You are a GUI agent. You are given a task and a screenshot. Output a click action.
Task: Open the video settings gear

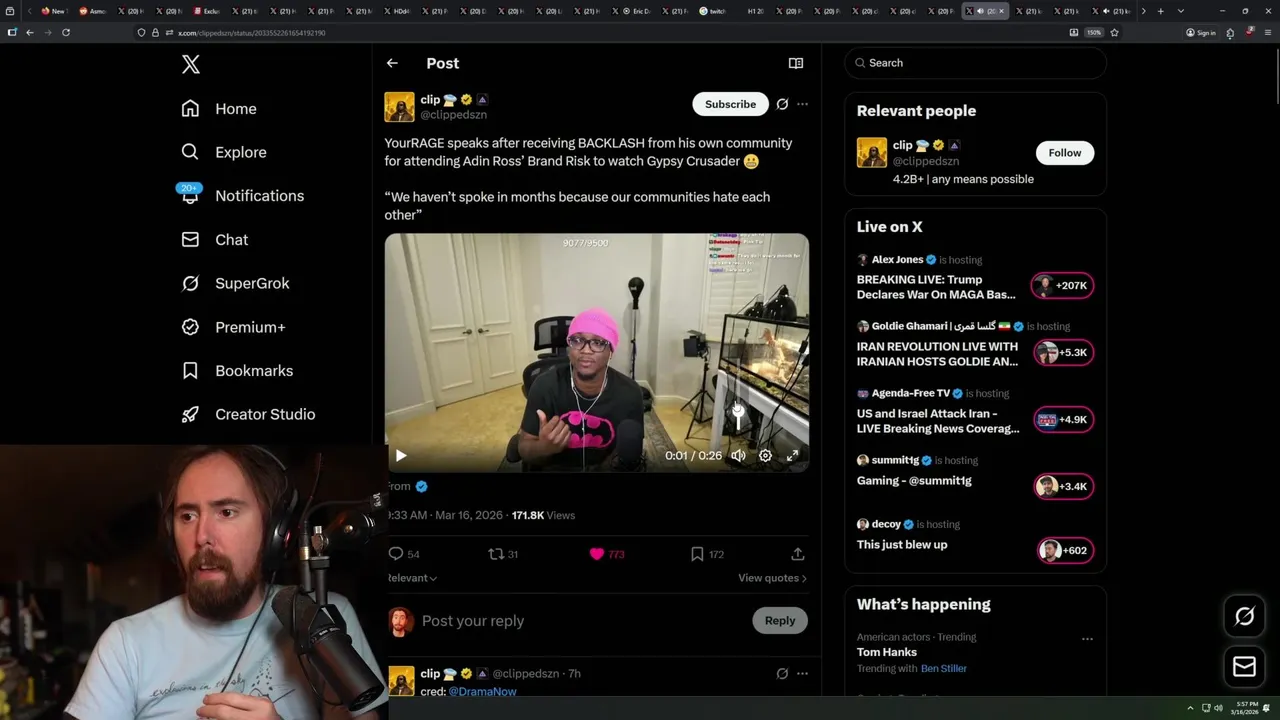pos(765,455)
